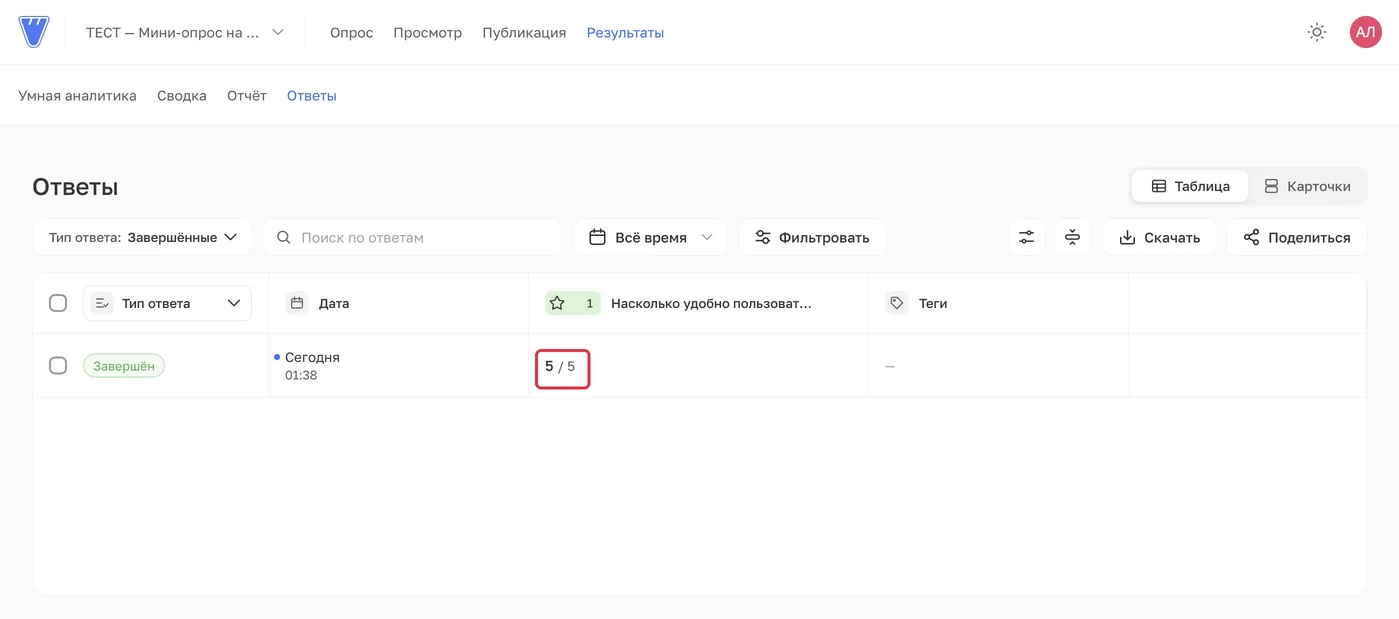The width and height of the screenshot is (1399, 619).
Task: Click the tag icon in Теги column
Action: [896, 303]
